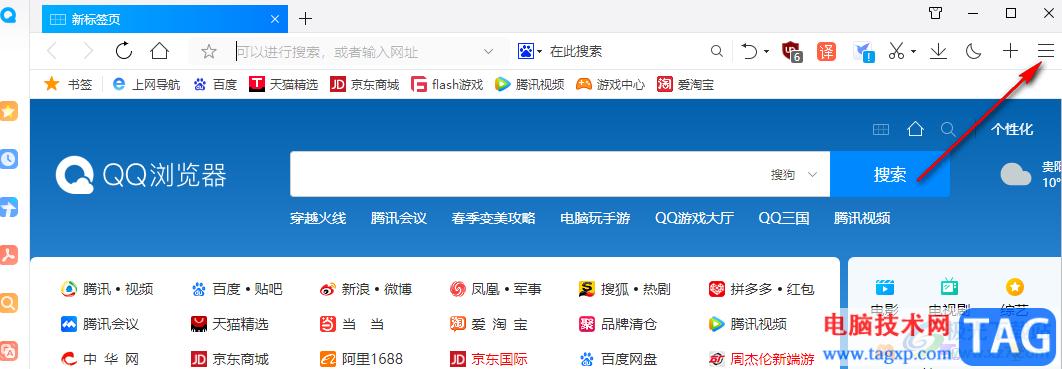Open a new tab with plus button
1062x369 pixels.
[x=305, y=19]
